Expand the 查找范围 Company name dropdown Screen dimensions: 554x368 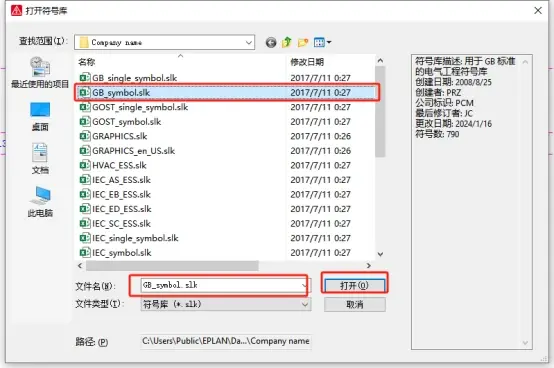pos(249,43)
